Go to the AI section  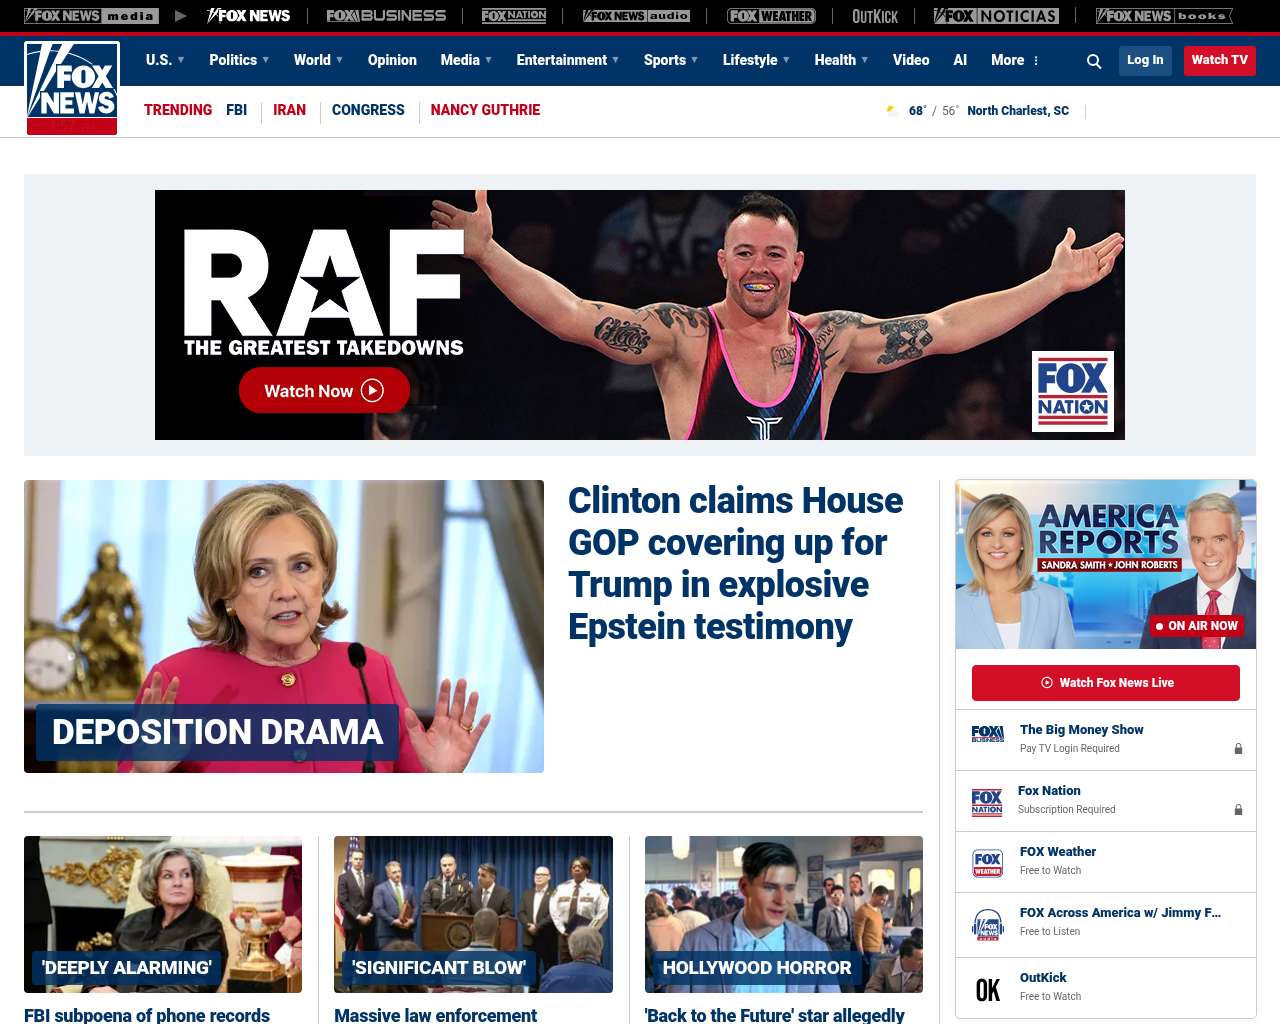point(960,60)
